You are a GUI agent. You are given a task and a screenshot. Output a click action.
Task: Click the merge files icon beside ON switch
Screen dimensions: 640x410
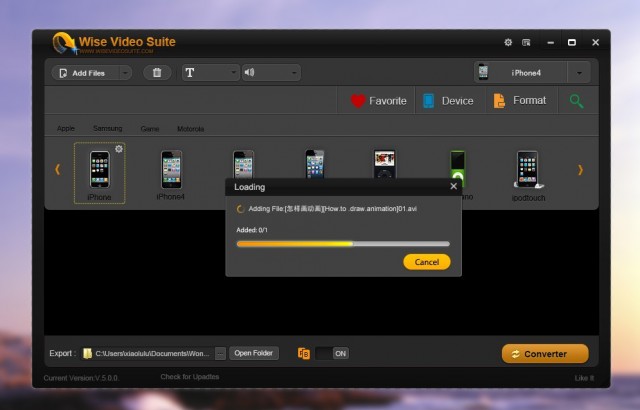pos(304,353)
